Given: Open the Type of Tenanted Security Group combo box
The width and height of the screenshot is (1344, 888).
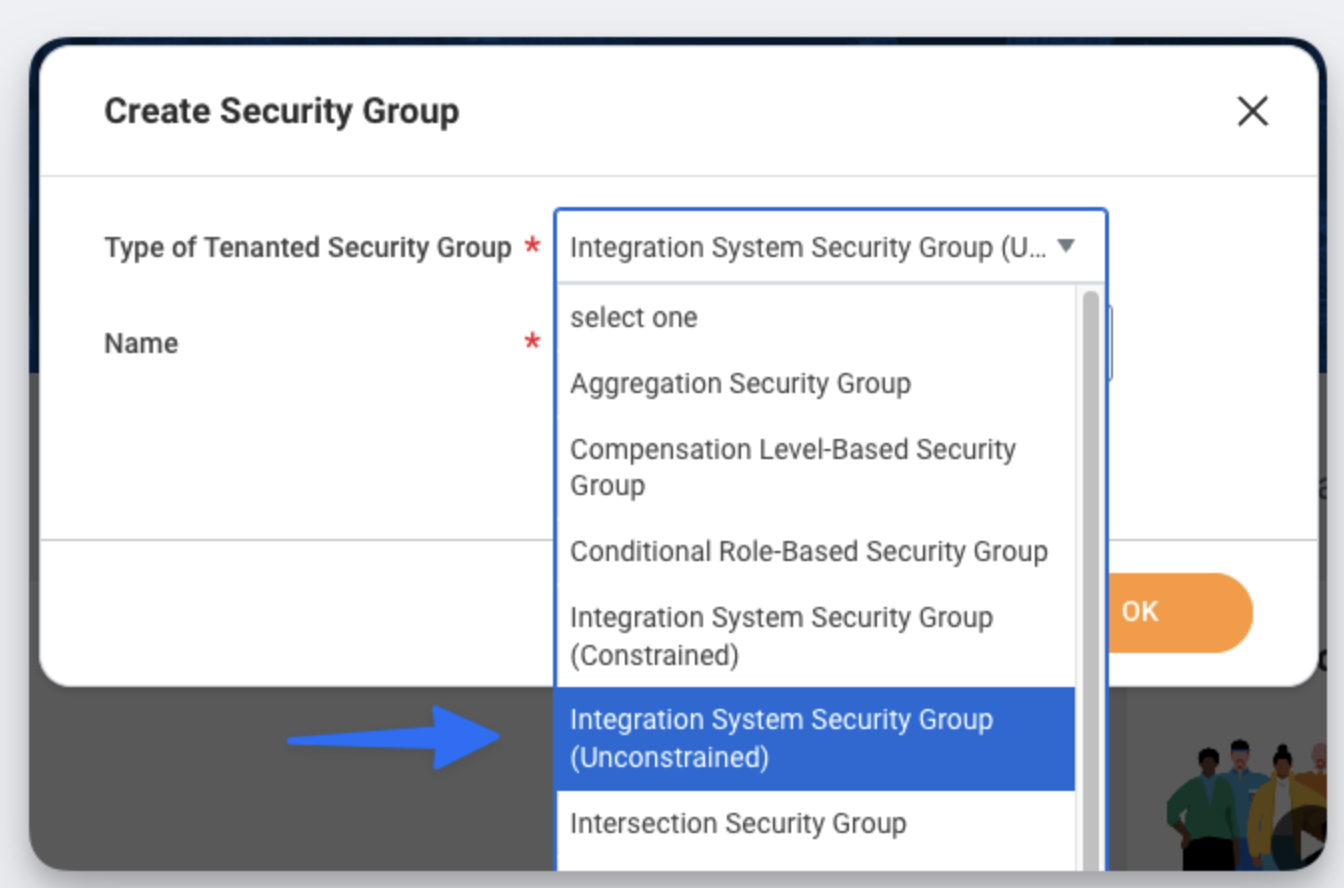Looking at the screenshot, I should pyautogui.click(x=808, y=246).
